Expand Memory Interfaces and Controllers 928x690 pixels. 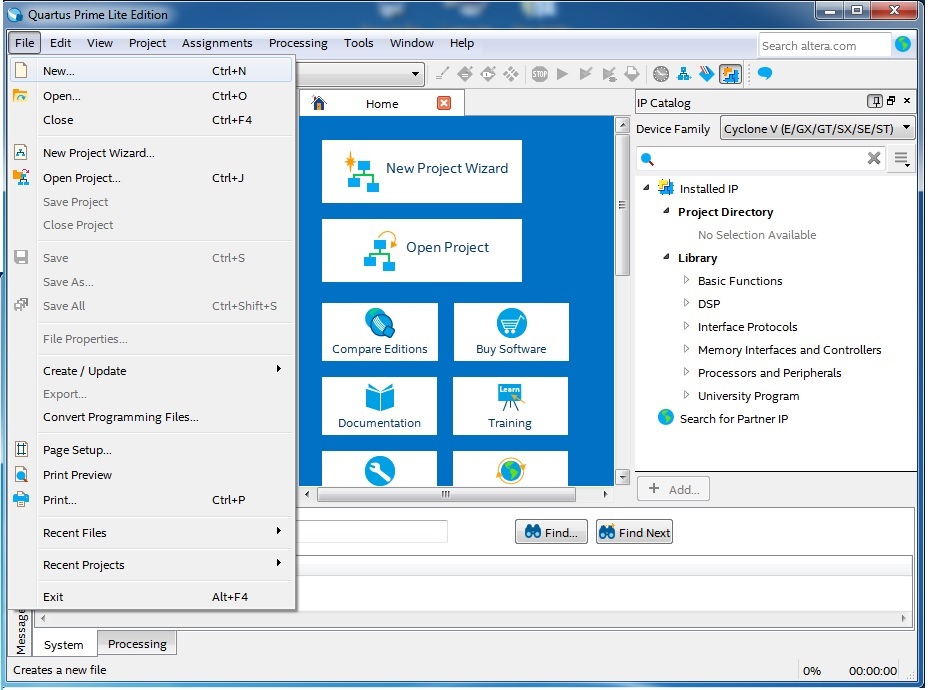(x=686, y=349)
